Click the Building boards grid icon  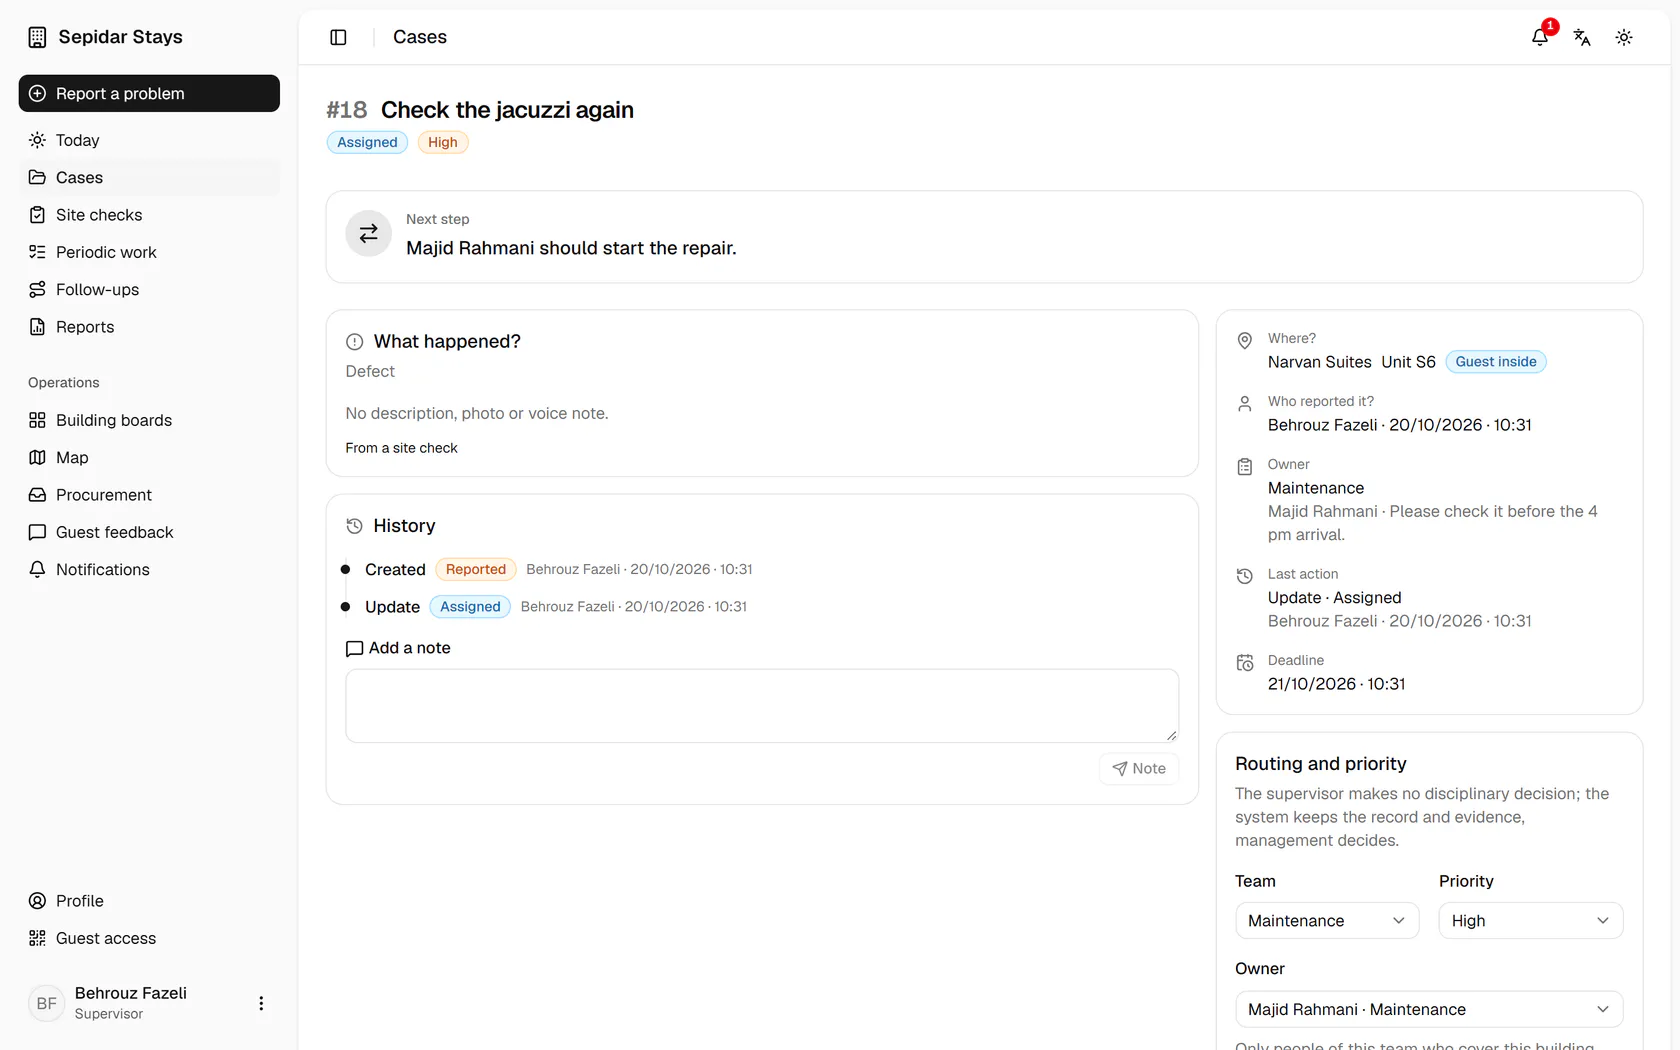click(37, 420)
